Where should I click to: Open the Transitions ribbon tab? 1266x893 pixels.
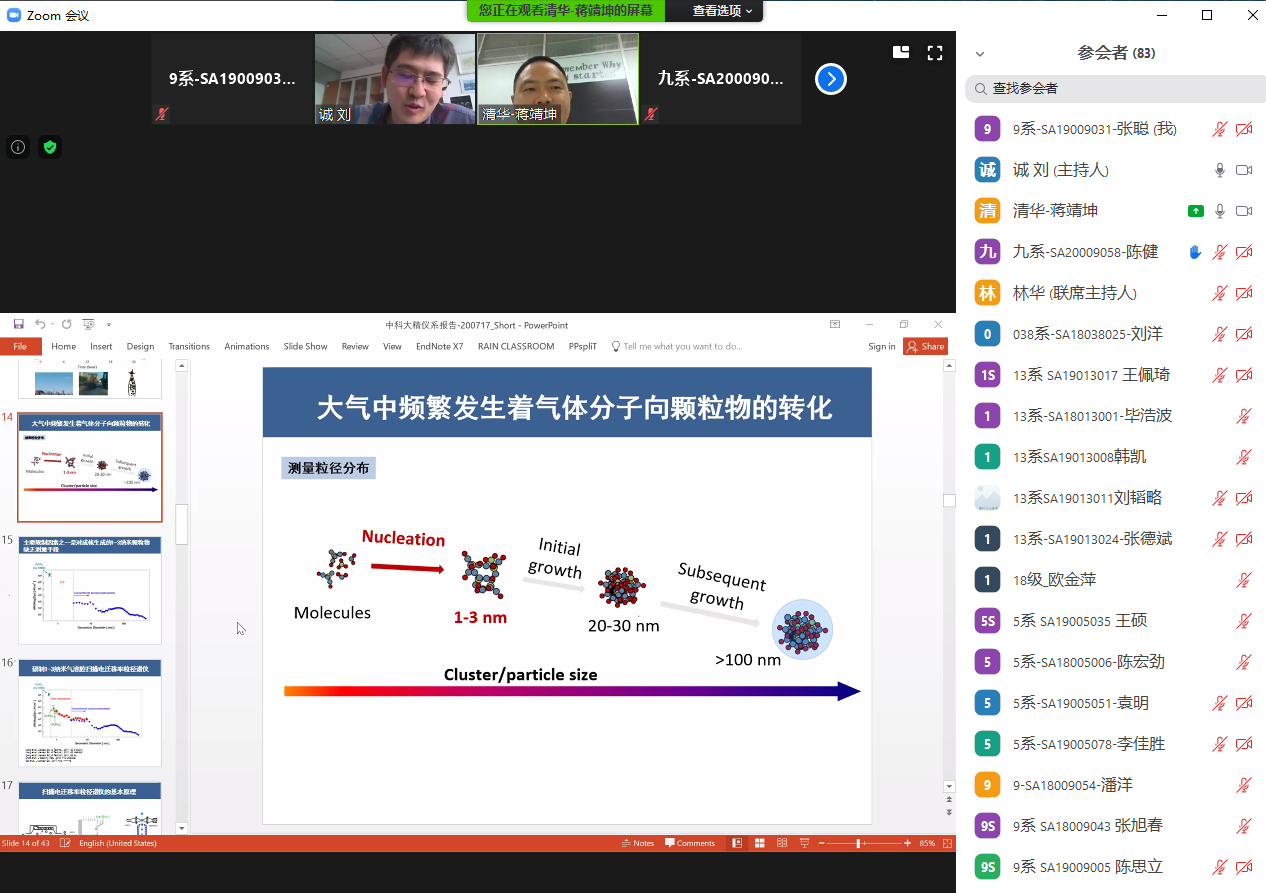click(189, 346)
